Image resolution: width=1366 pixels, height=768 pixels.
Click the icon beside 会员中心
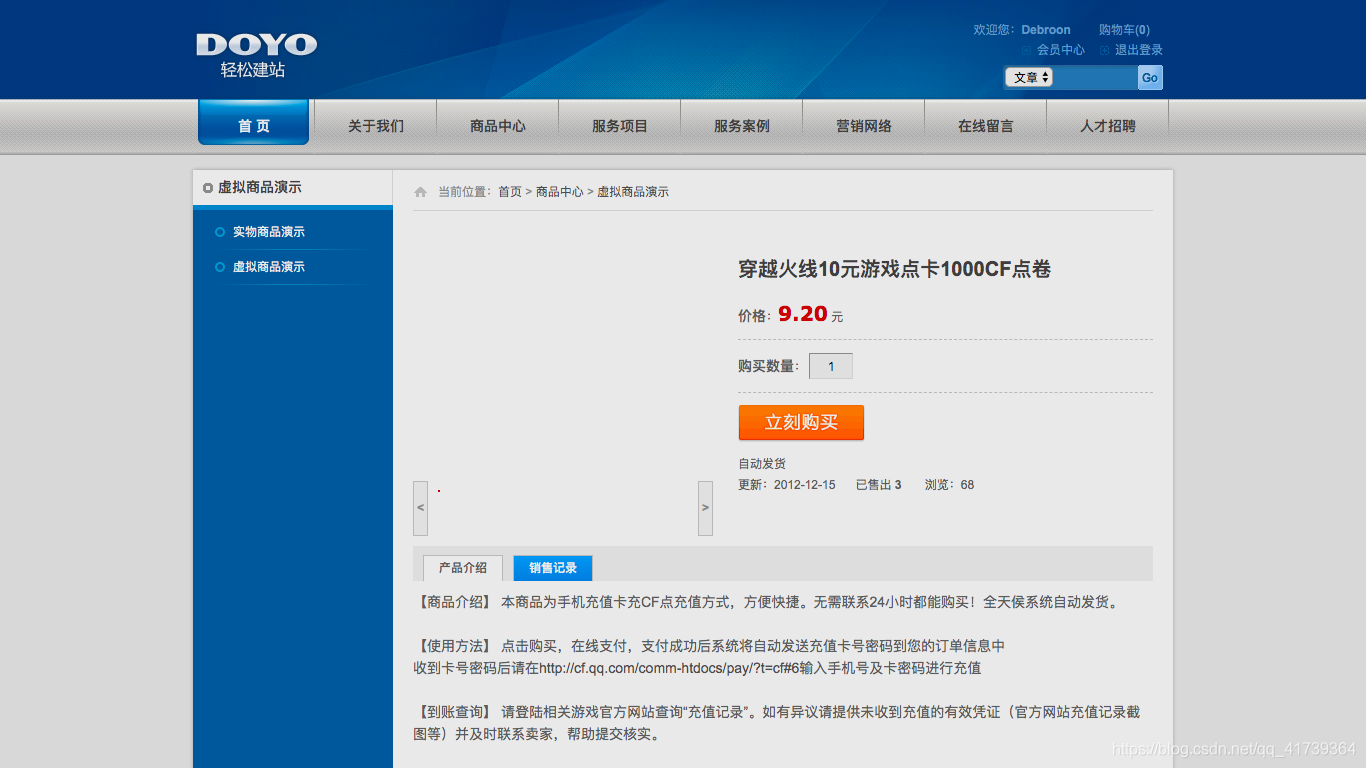tap(1026, 50)
